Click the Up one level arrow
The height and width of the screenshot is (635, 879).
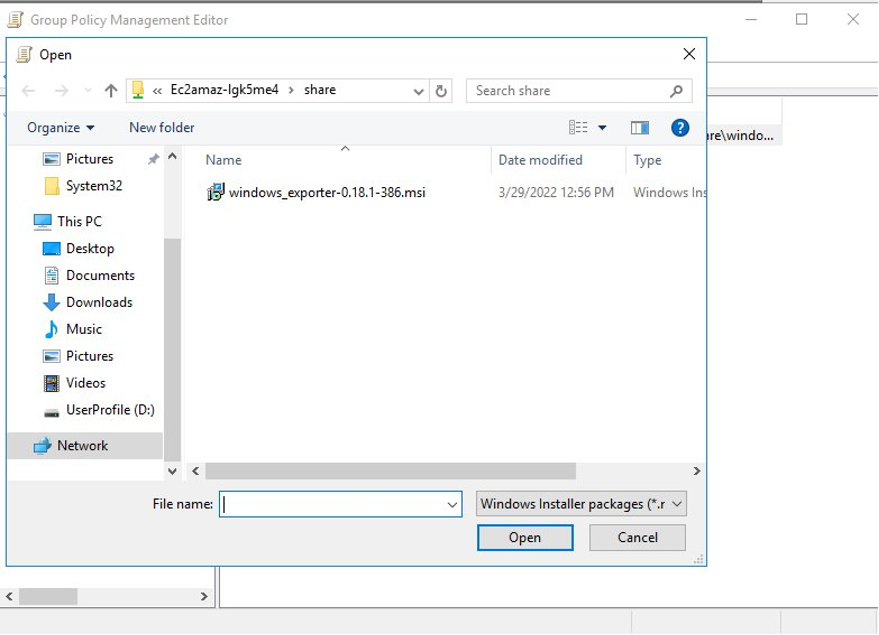[x=109, y=90]
